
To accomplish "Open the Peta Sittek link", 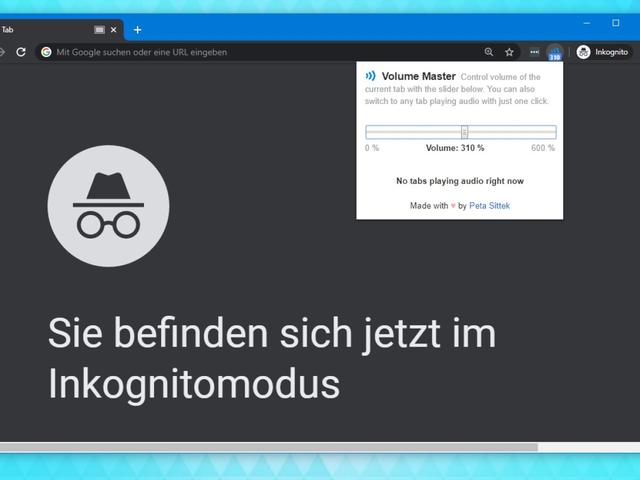I will point(489,206).
